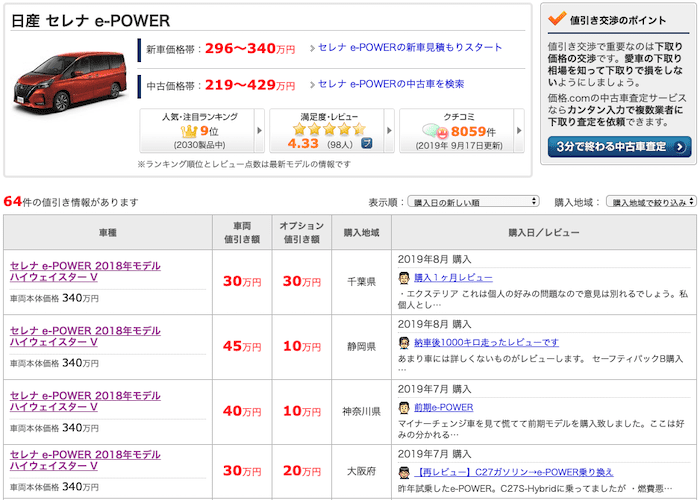Open the 購入1ヶ月レビュー review link
Screen dimensions: 700x500
click(x=453, y=278)
